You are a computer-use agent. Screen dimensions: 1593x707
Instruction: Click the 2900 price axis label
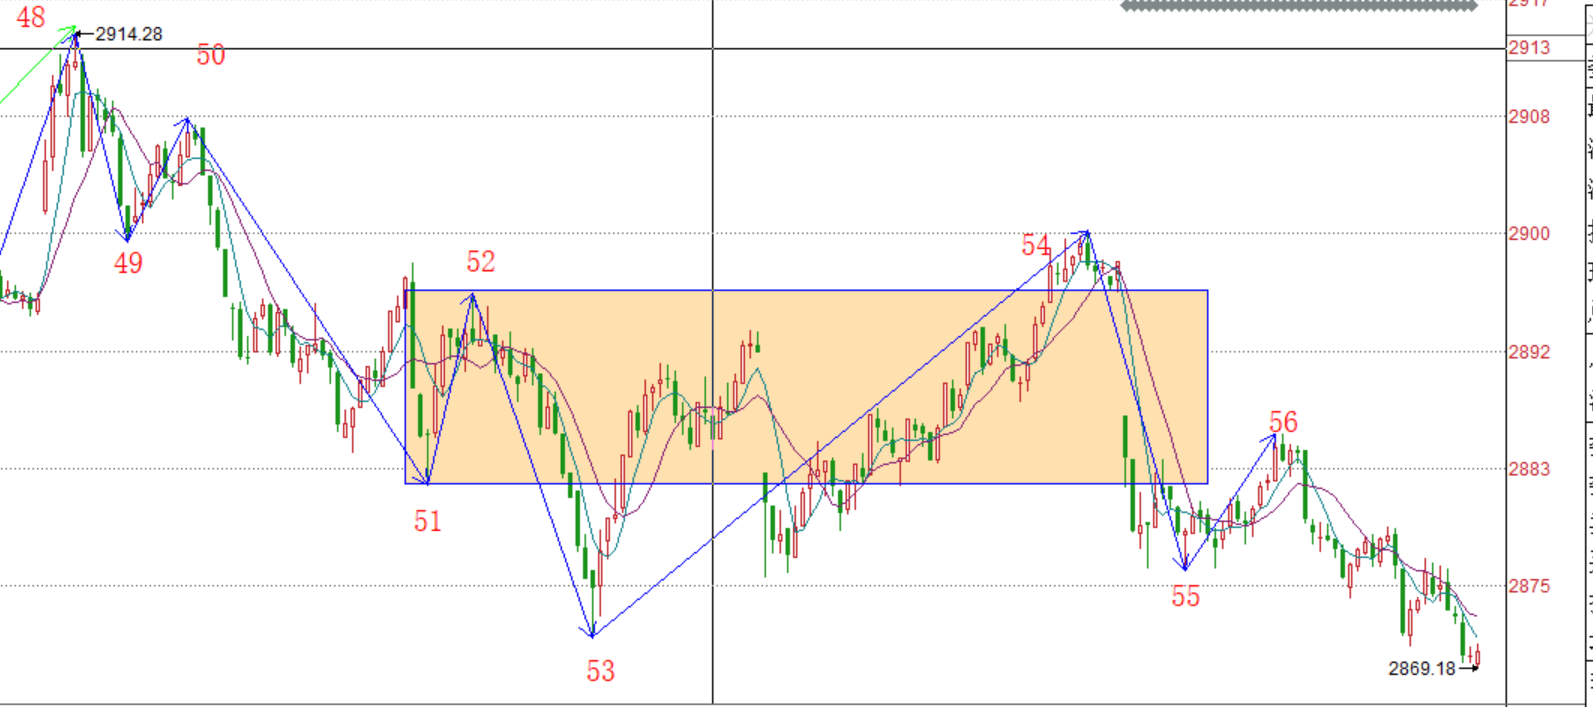[x=1529, y=234]
